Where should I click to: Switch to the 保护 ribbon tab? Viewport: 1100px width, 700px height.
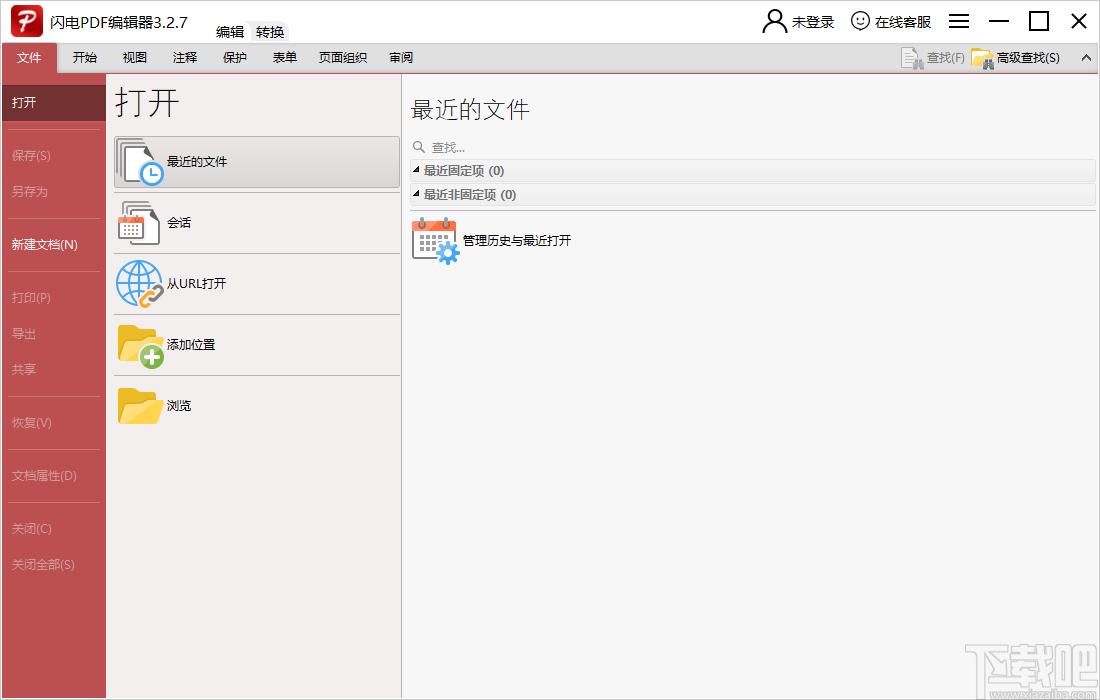click(234, 58)
